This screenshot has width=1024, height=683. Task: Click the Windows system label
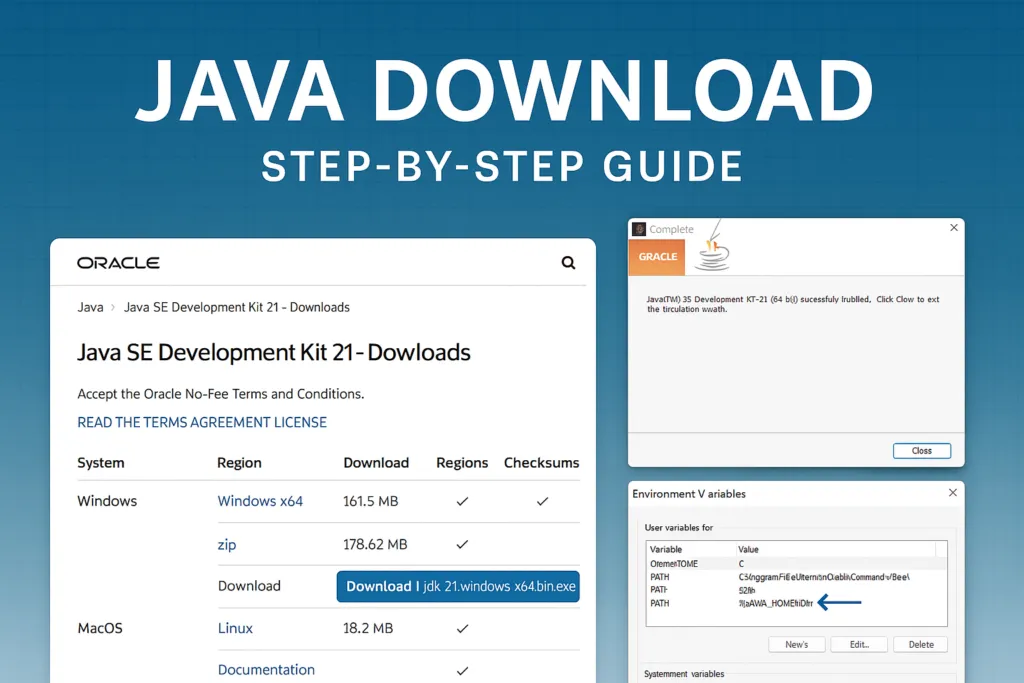point(107,501)
